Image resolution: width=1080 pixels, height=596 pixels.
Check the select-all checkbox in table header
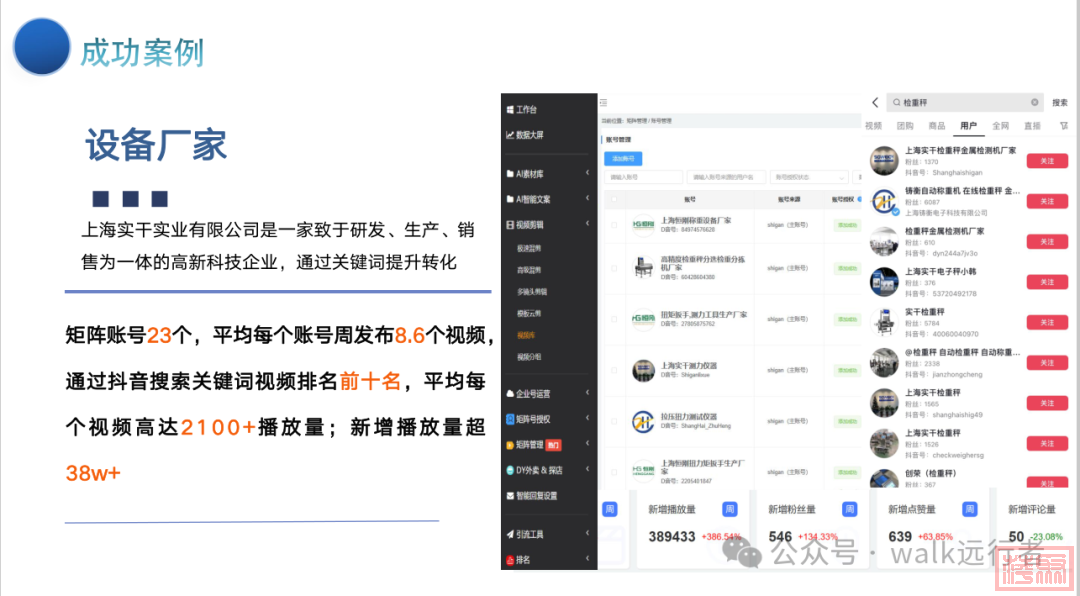click(614, 199)
